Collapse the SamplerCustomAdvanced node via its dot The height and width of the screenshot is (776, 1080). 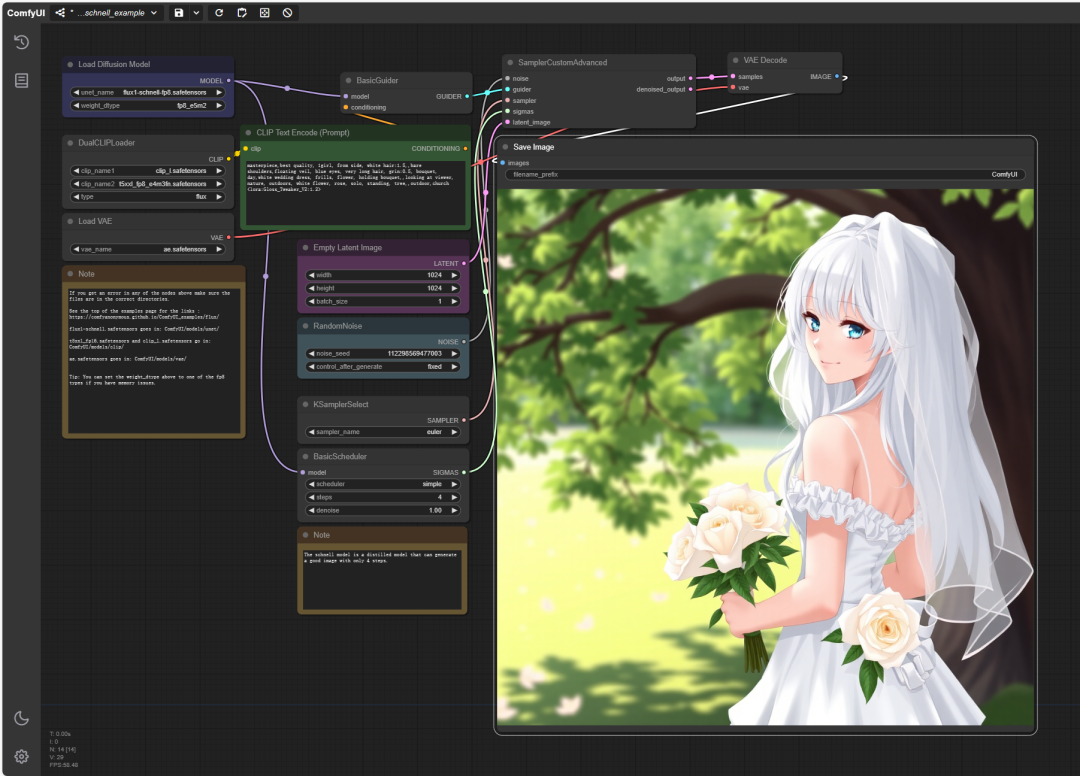[x=510, y=63]
